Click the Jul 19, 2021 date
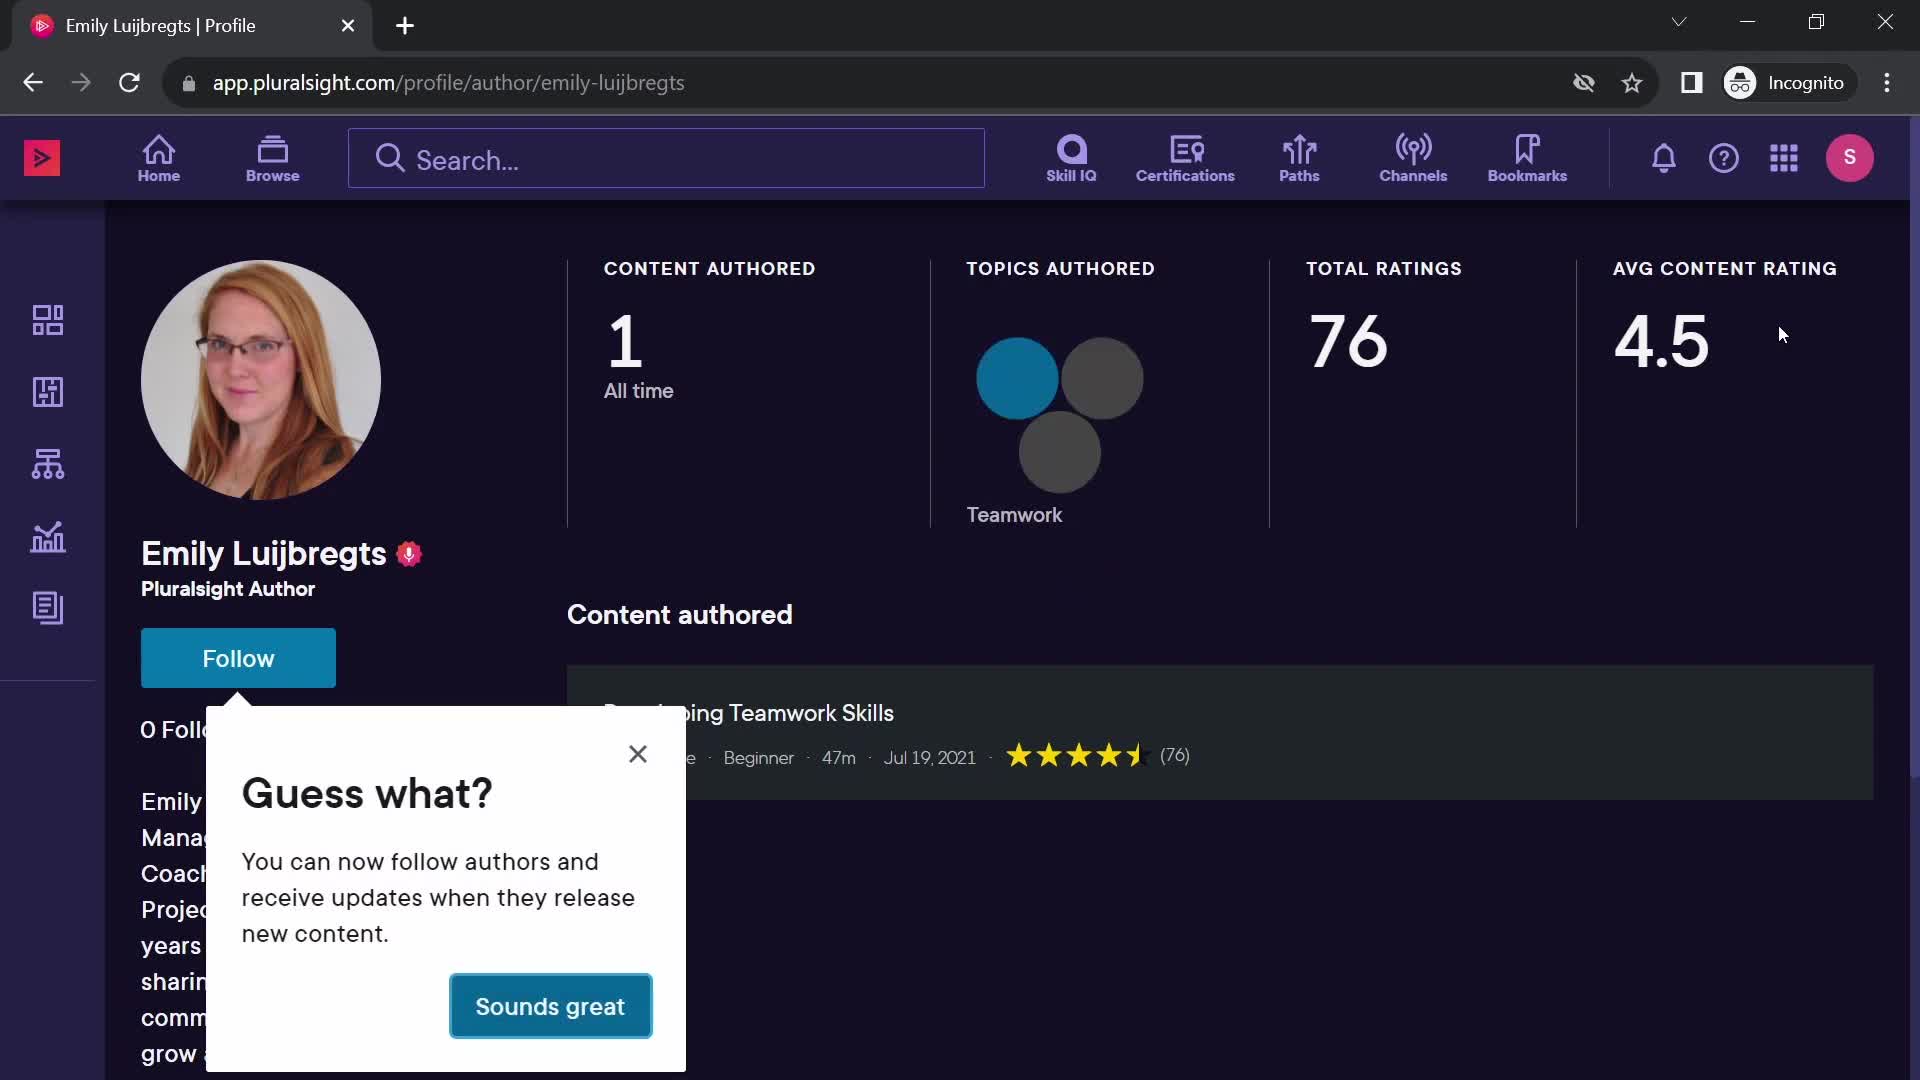The width and height of the screenshot is (1920, 1080). (929, 758)
